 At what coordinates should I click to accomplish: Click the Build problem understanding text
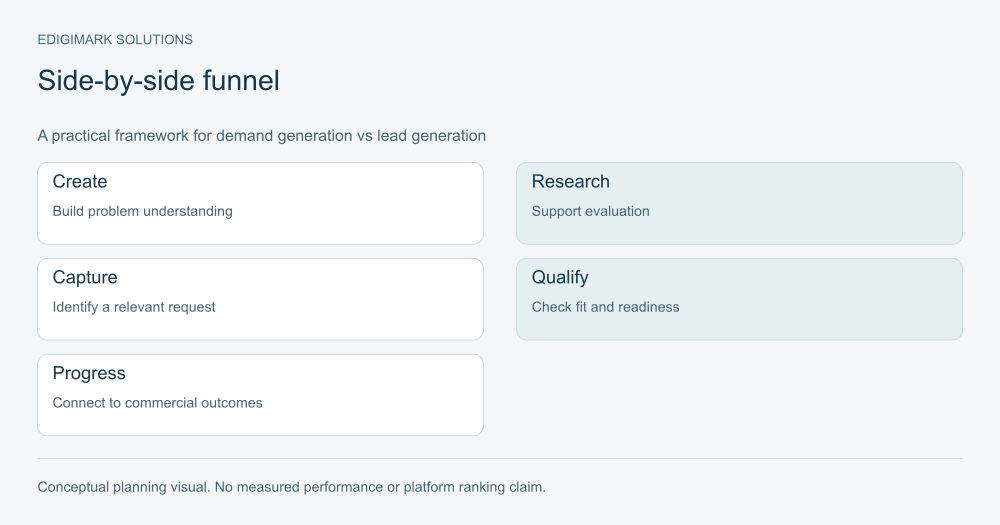[x=142, y=211]
